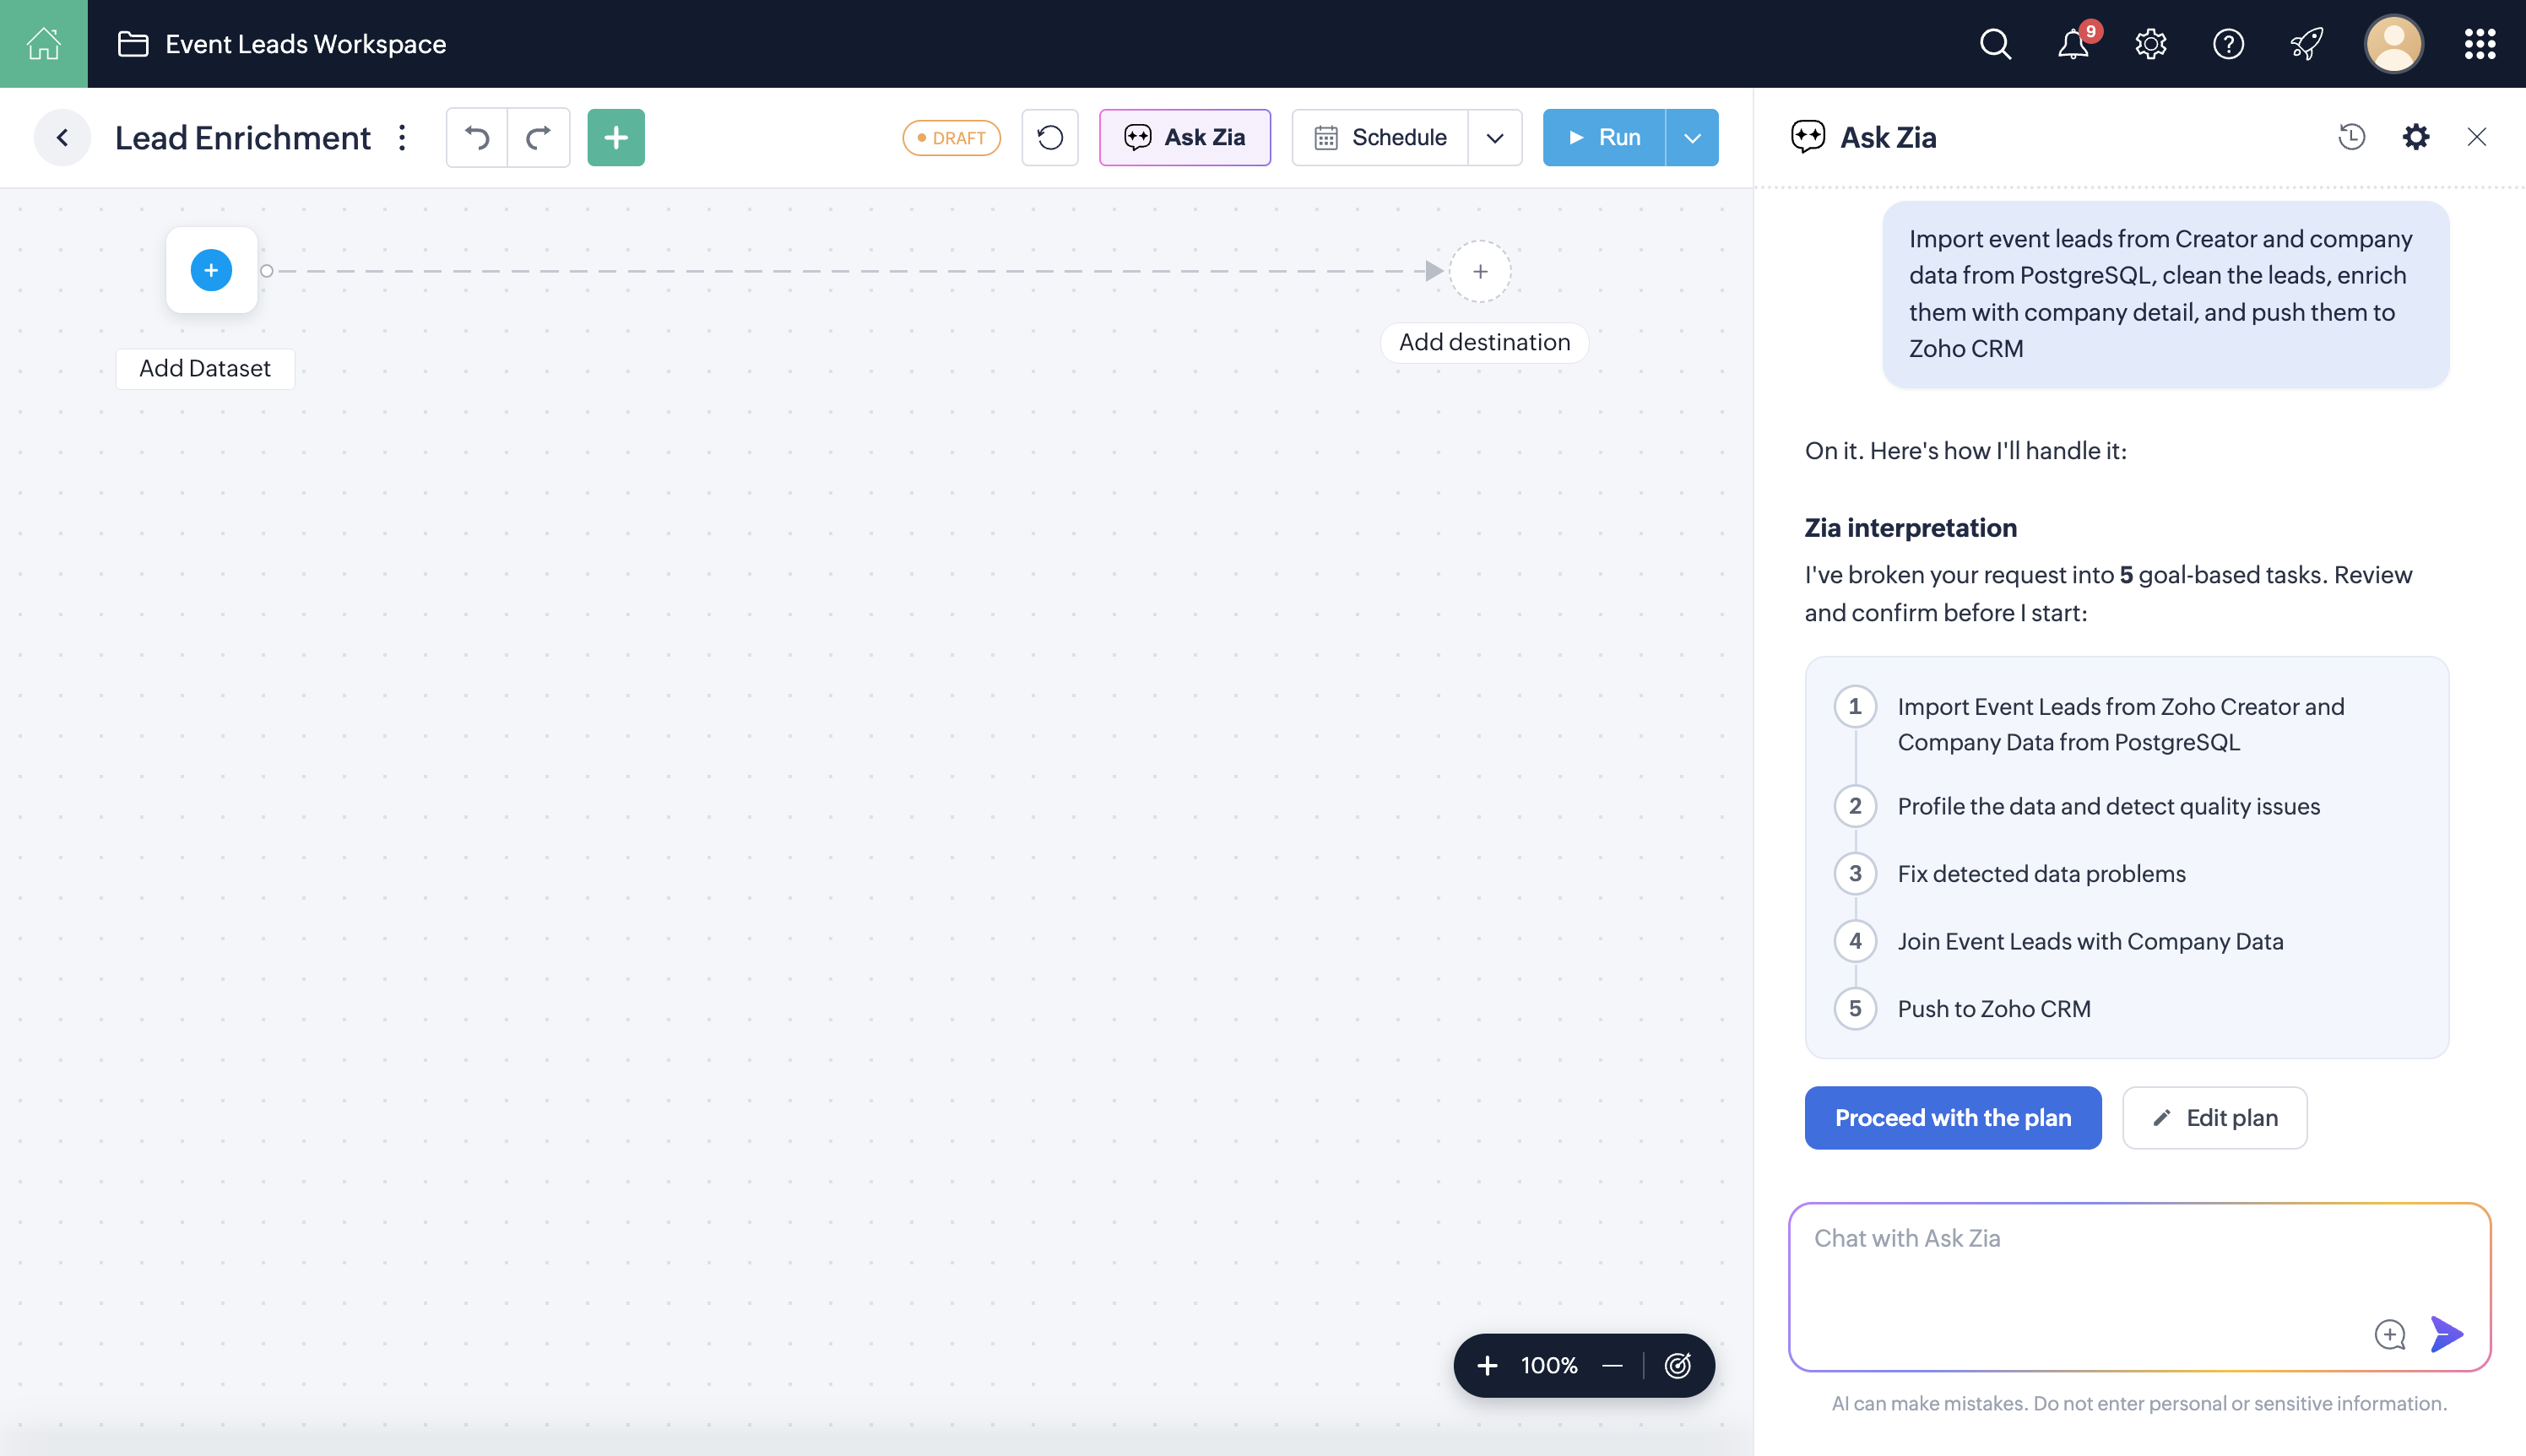Expand the Run options dropdown
Screen dimensions: 2526x1456
1692,137
